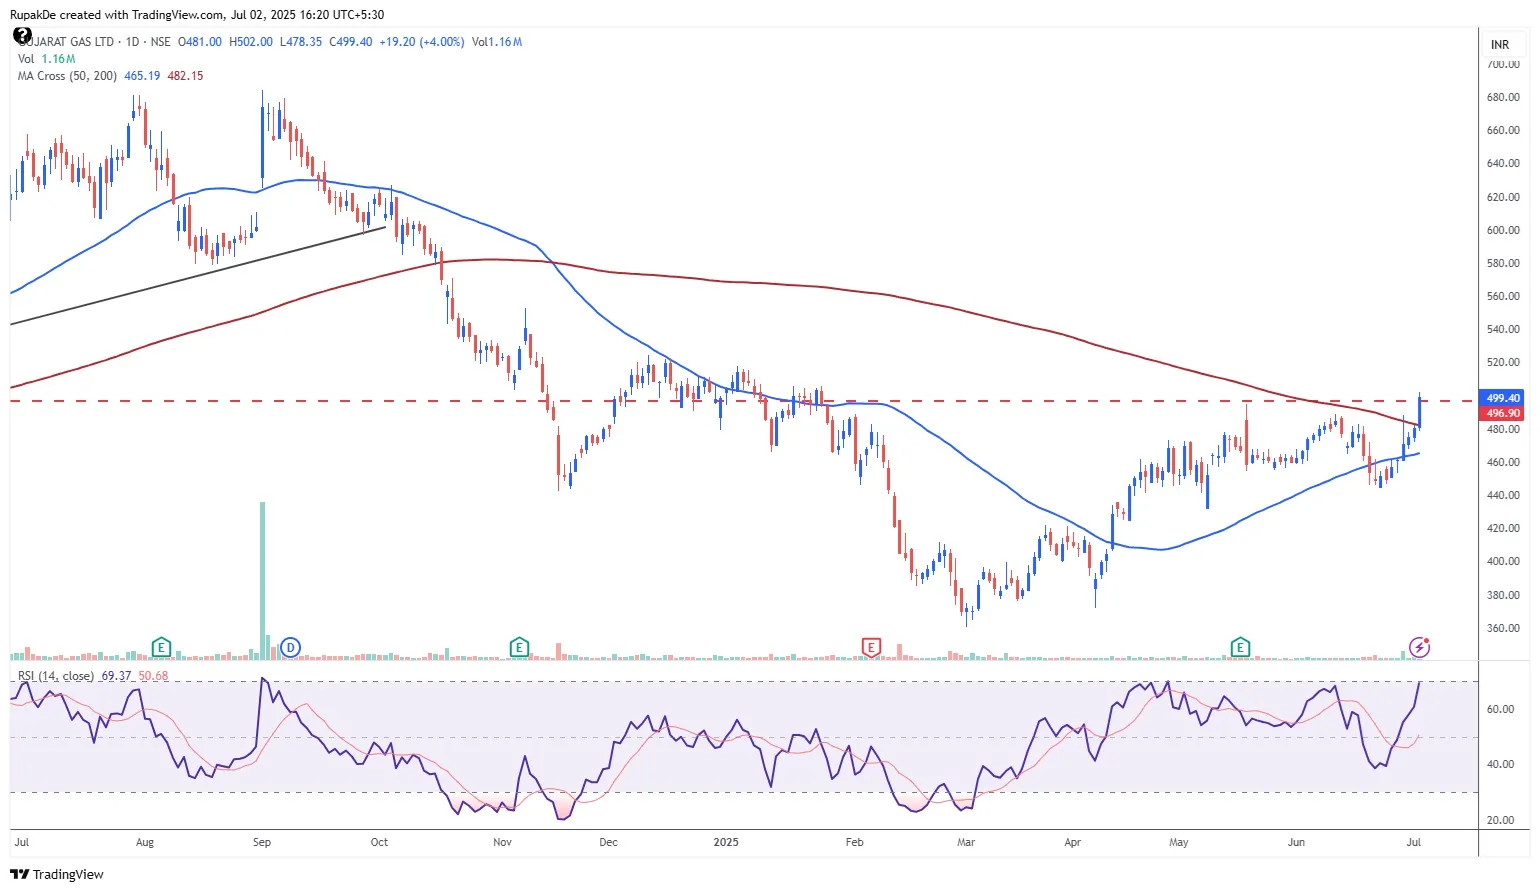Open the earnings E marker near November

click(x=519, y=648)
